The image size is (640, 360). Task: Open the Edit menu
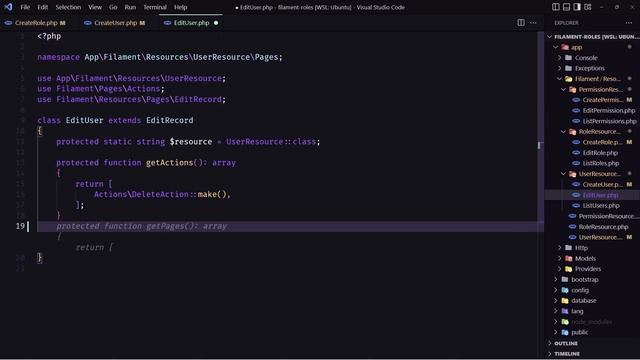click(x=42, y=7)
